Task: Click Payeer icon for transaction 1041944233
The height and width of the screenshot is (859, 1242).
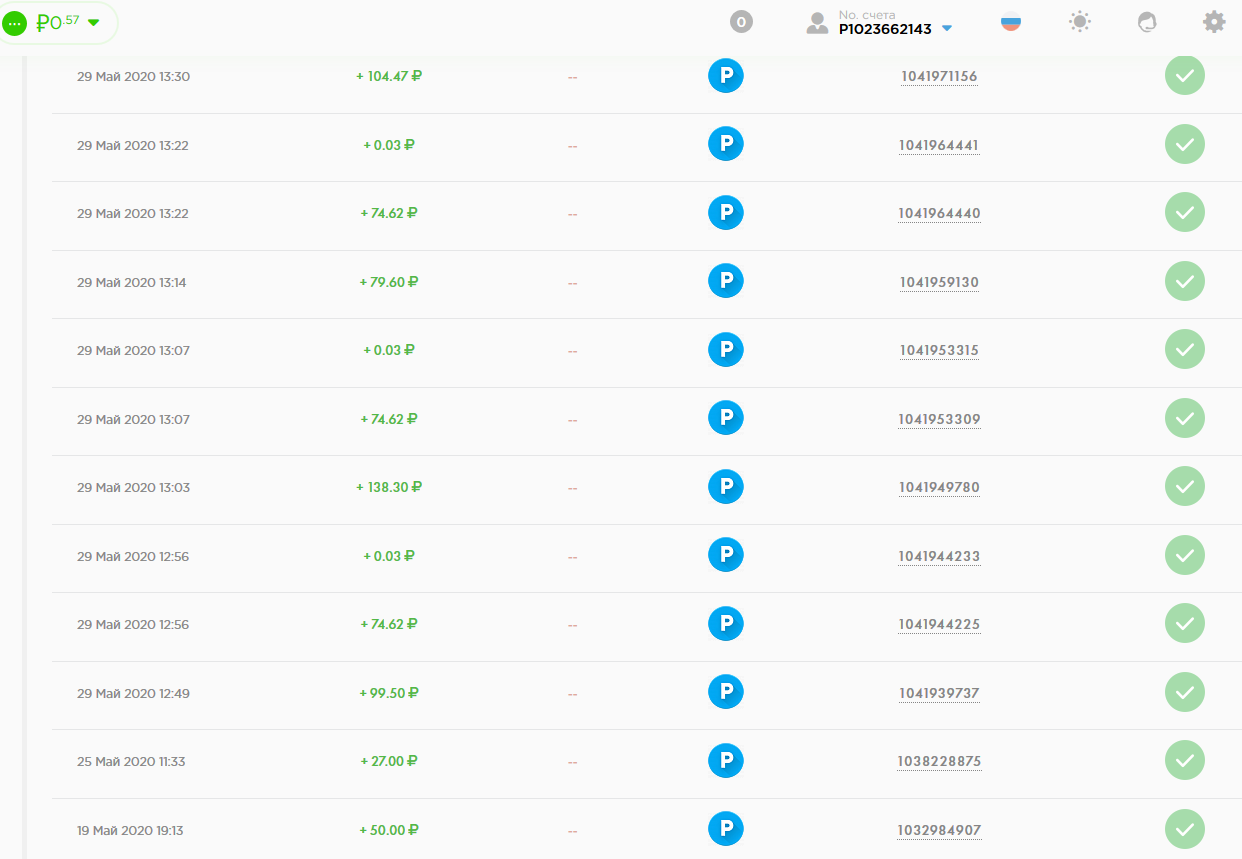Action: (x=726, y=556)
